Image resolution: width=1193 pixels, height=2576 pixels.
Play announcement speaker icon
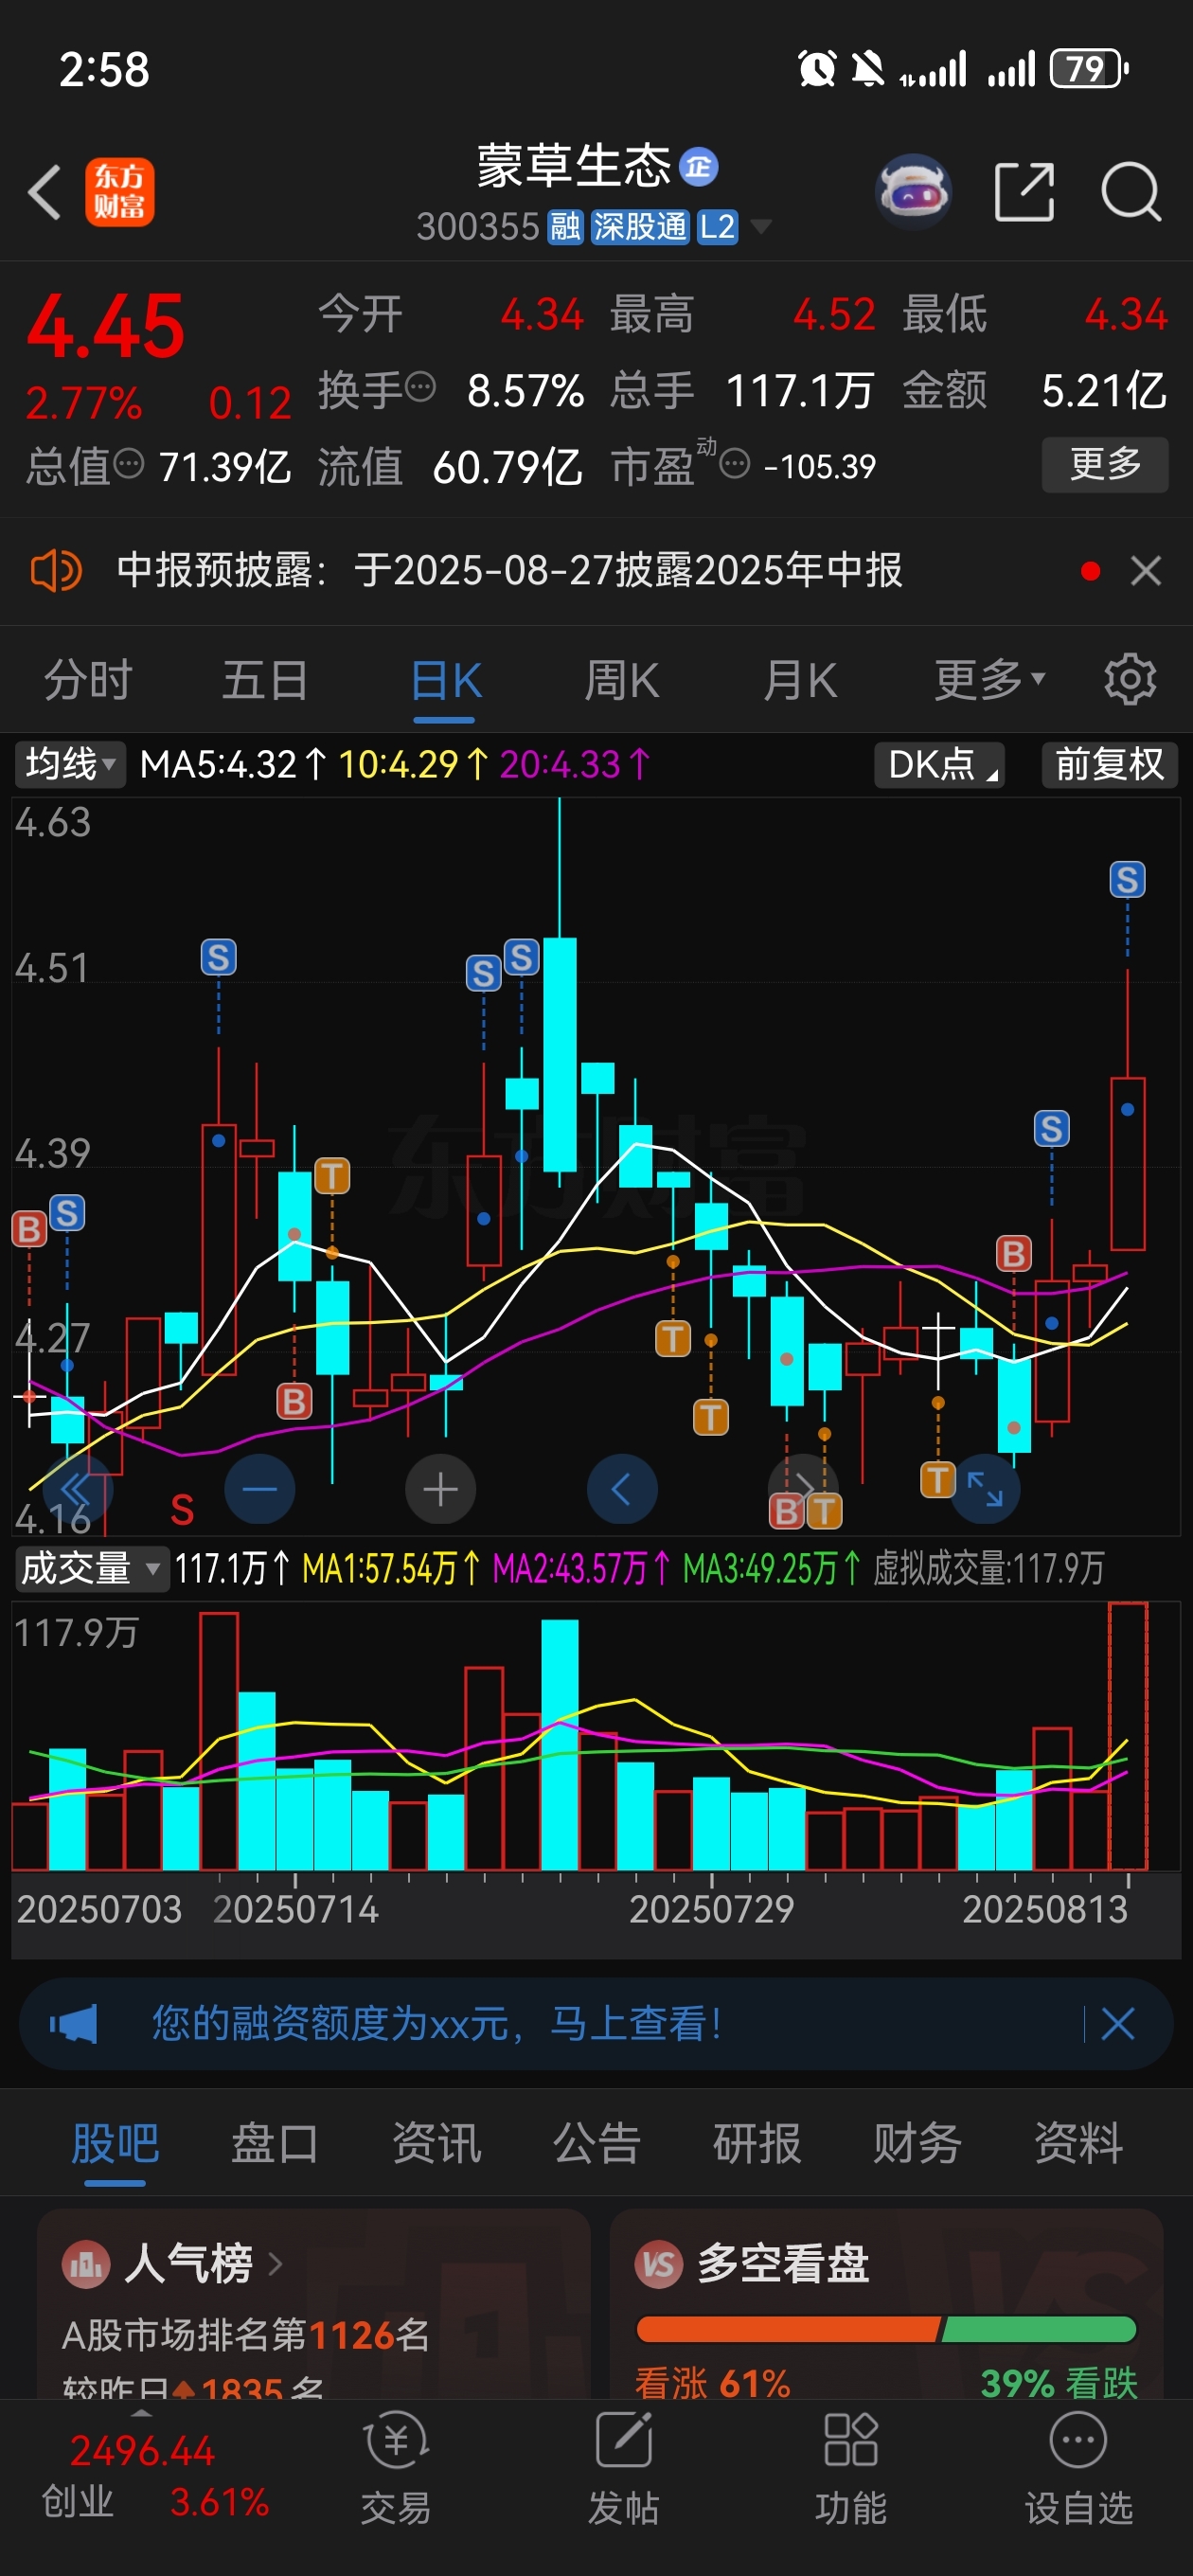point(56,571)
